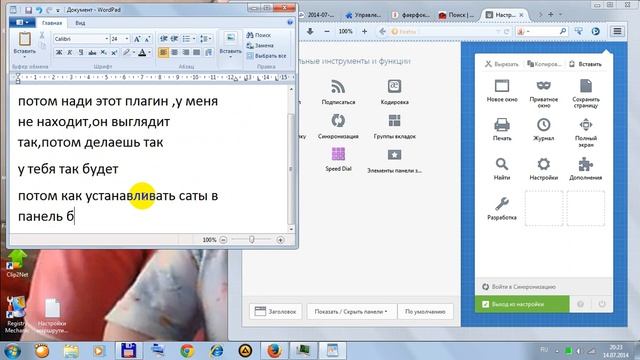This screenshot has height=360, width=640.
Task: Click the bullet list icon in WordPad
Action: coord(186,39)
